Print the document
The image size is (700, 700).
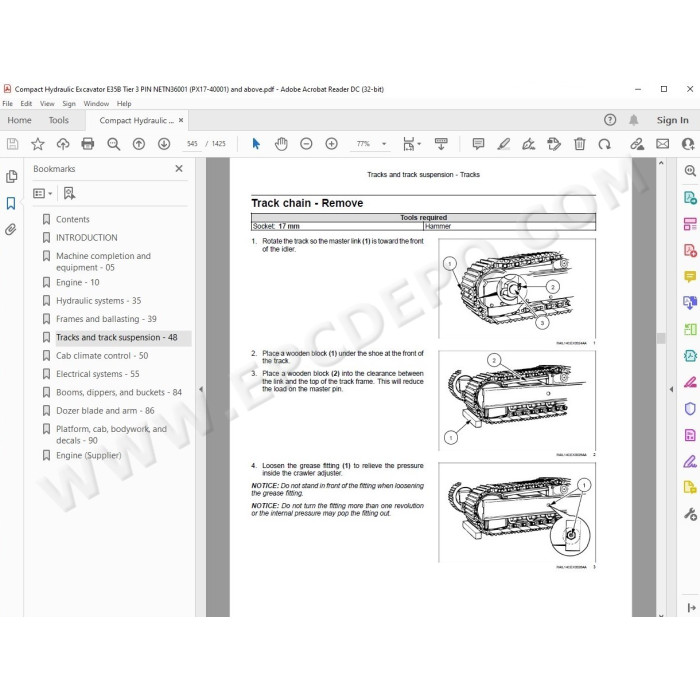(x=88, y=144)
